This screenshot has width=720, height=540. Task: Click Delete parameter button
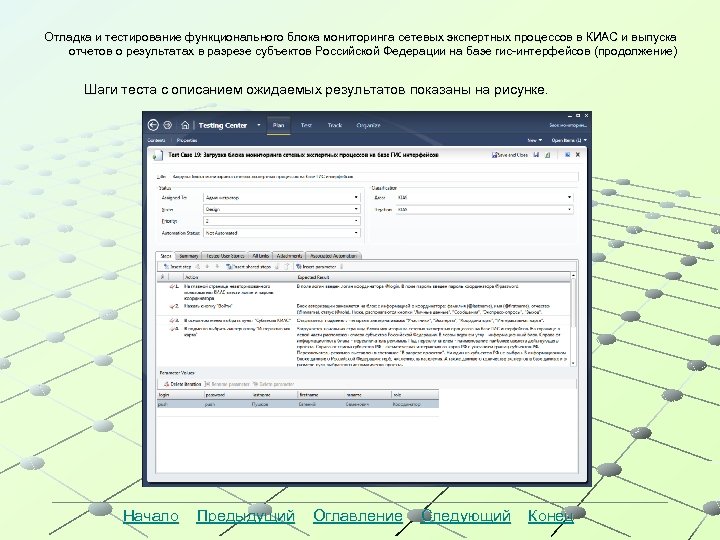[x=273, y=384]
